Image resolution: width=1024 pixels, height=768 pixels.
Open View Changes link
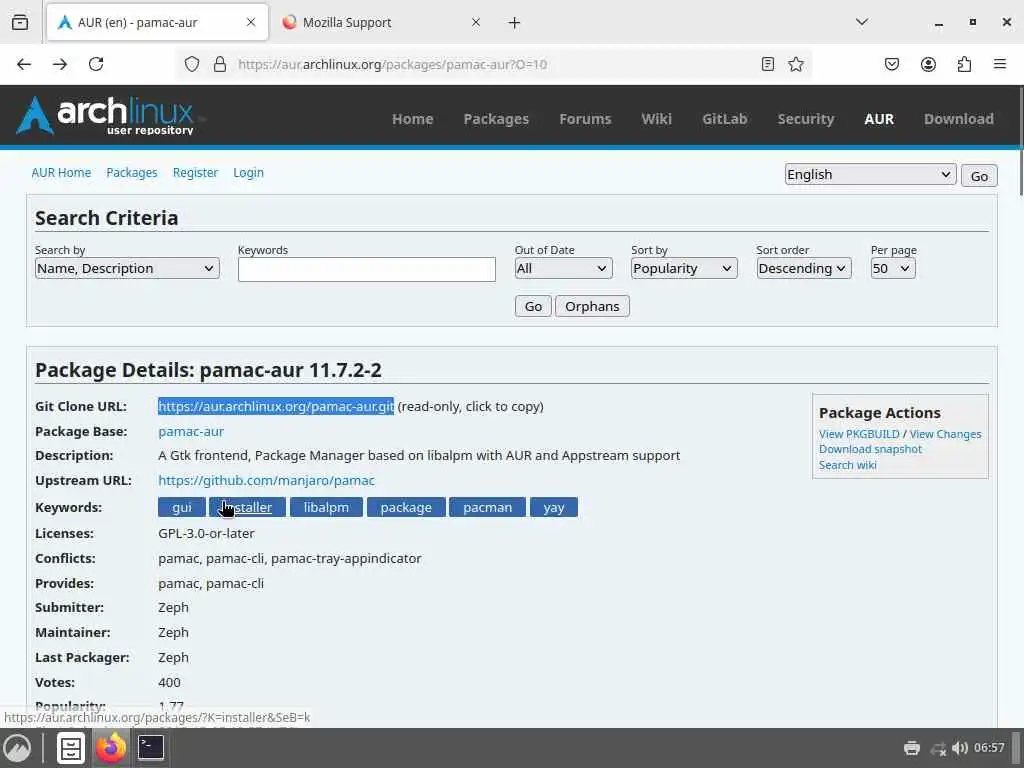tap(945, 434)
